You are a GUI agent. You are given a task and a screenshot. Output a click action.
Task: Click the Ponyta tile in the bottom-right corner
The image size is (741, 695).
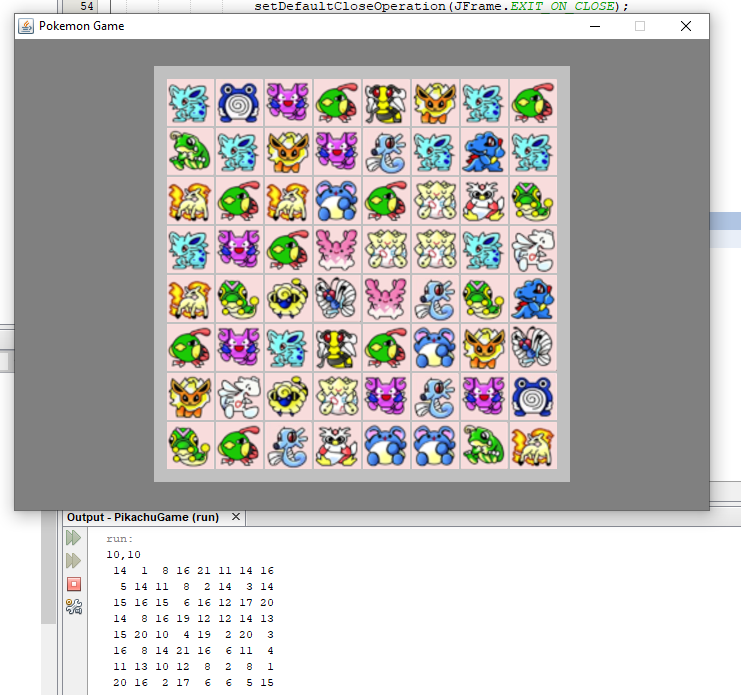(x=533, y=446)
